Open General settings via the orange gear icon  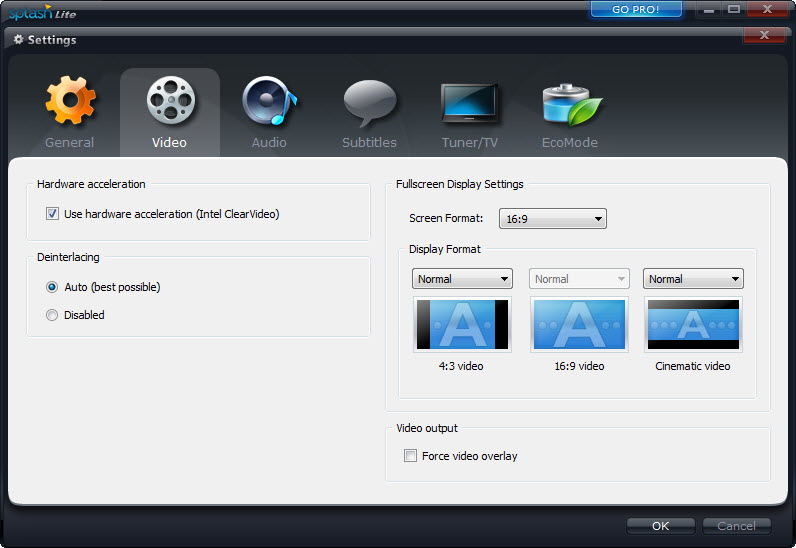(70, 100)
